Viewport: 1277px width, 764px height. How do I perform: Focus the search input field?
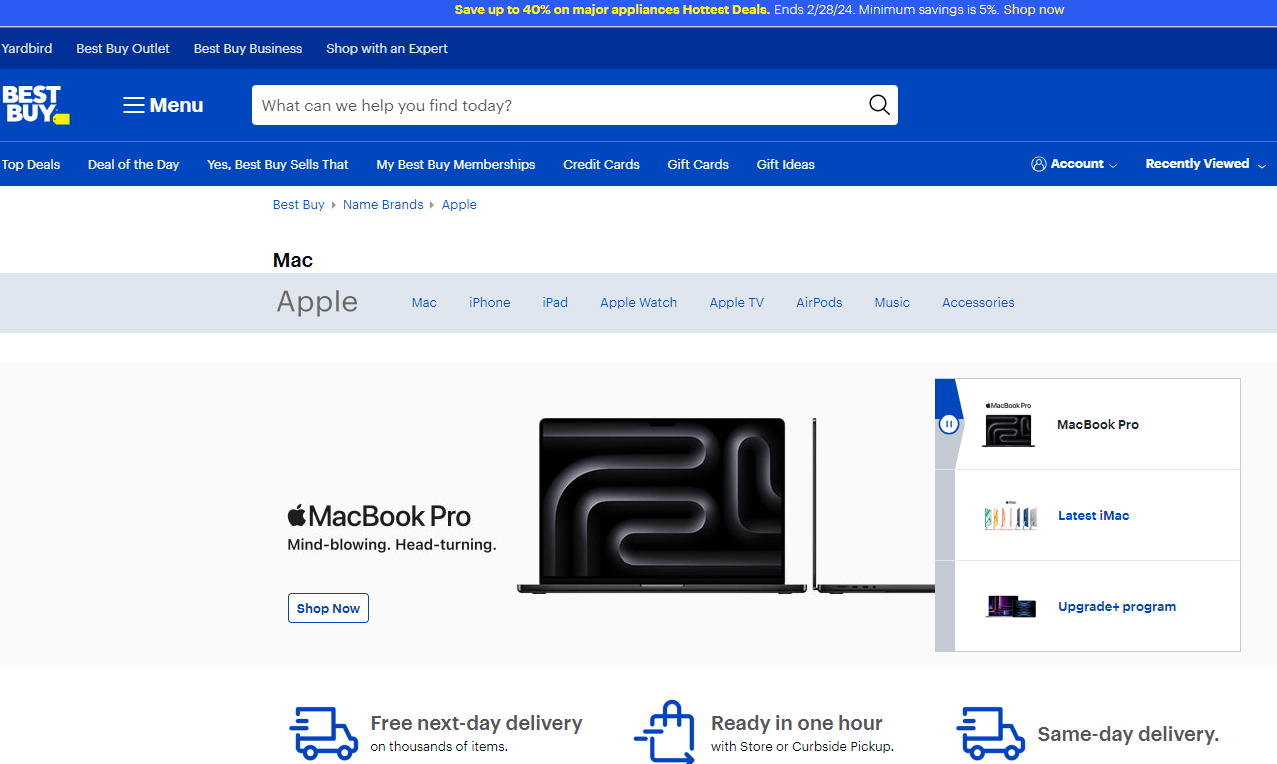coord(555,105)
